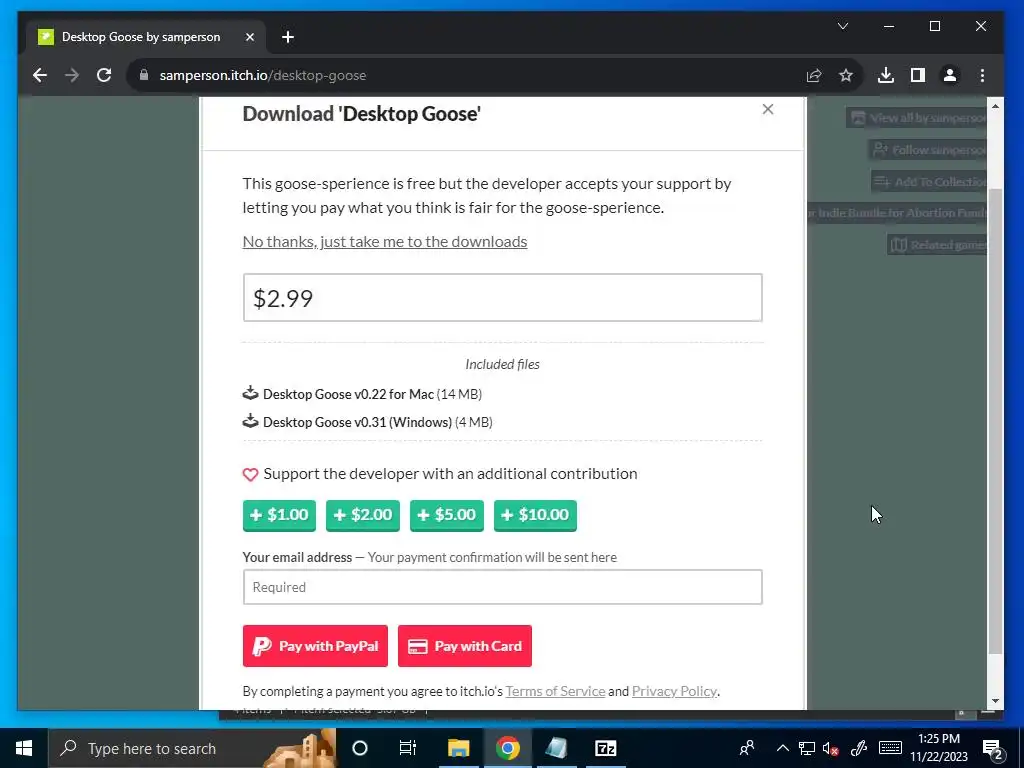Open File Explorer from taskbar
This screenshot has width=1024, height=768.
pyautogui.click(x=458, y=748)
